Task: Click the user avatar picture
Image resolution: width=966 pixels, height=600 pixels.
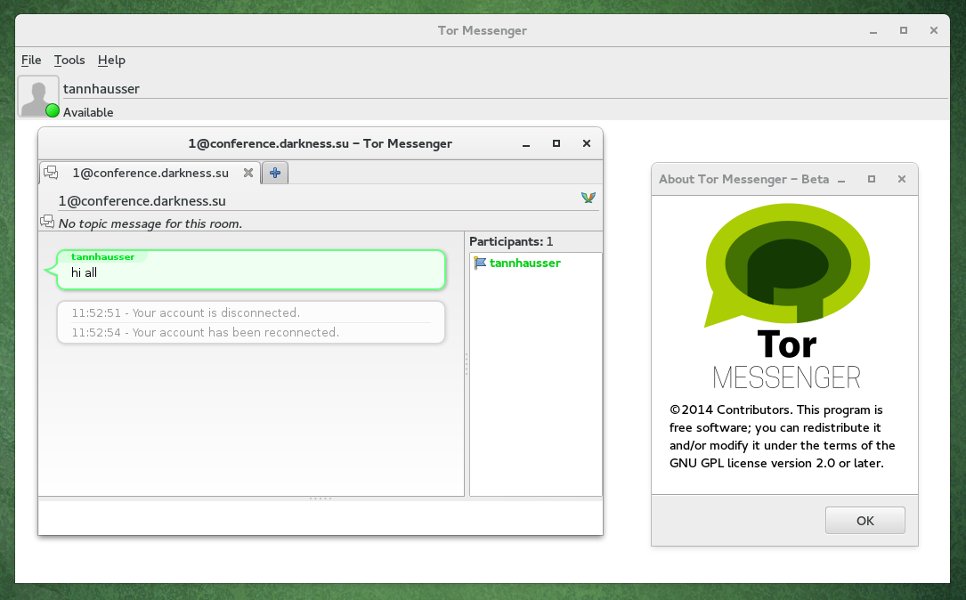Action: pos(38,96)
